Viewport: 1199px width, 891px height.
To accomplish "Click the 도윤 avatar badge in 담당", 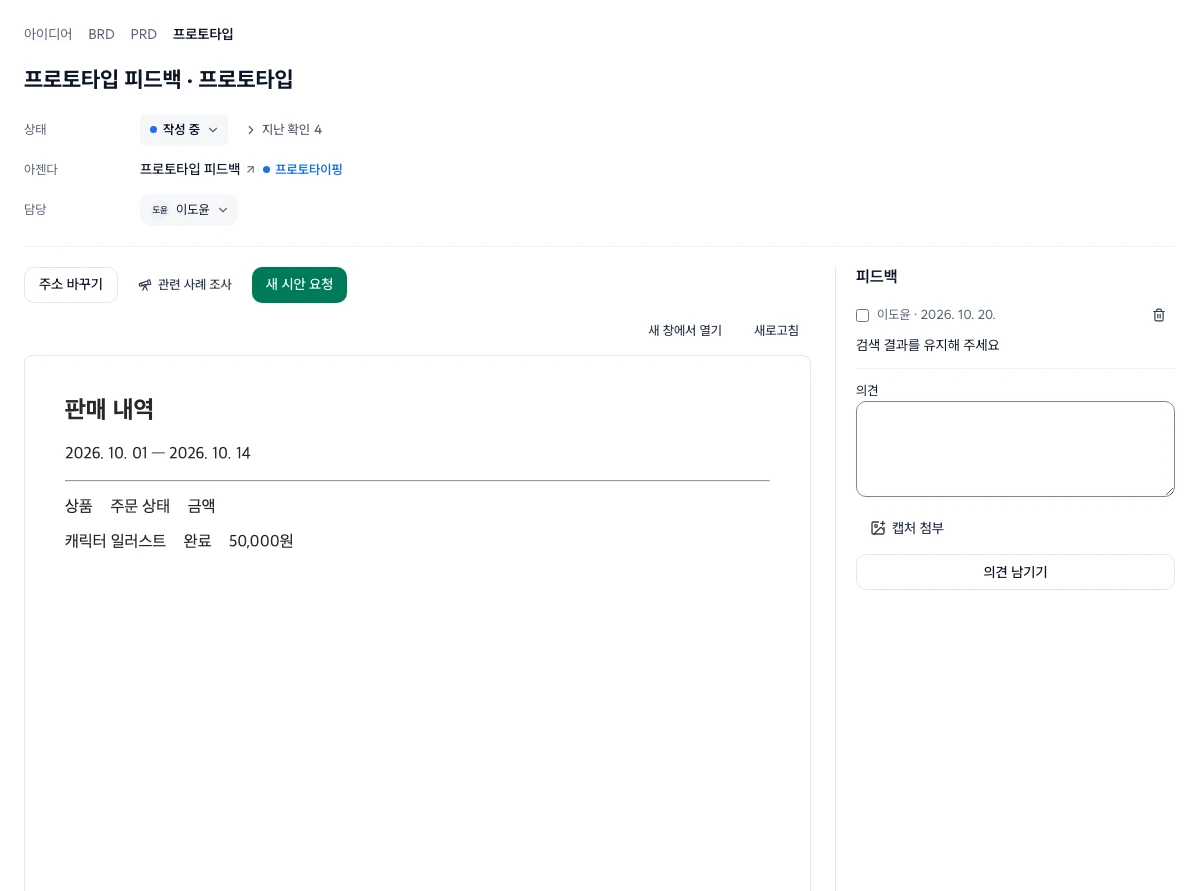I will coord(160,210).
